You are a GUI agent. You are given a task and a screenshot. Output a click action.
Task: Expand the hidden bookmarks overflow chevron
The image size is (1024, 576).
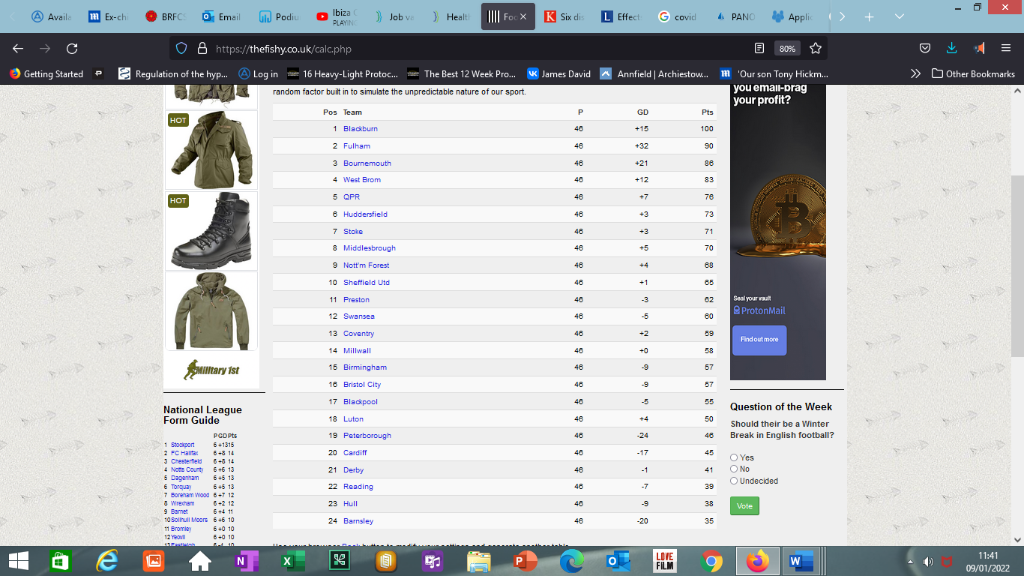916,74
